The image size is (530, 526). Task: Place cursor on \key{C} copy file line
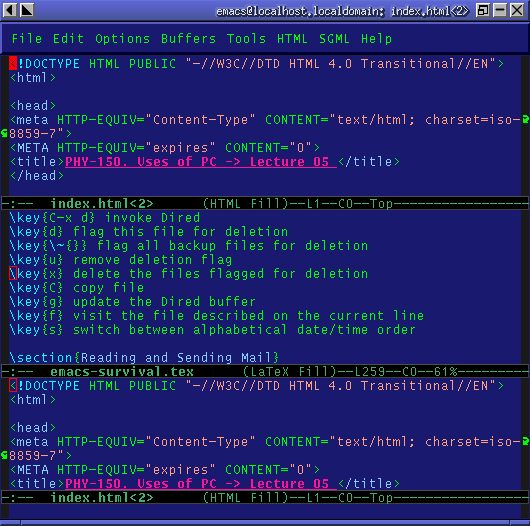(x=77, y=288)
